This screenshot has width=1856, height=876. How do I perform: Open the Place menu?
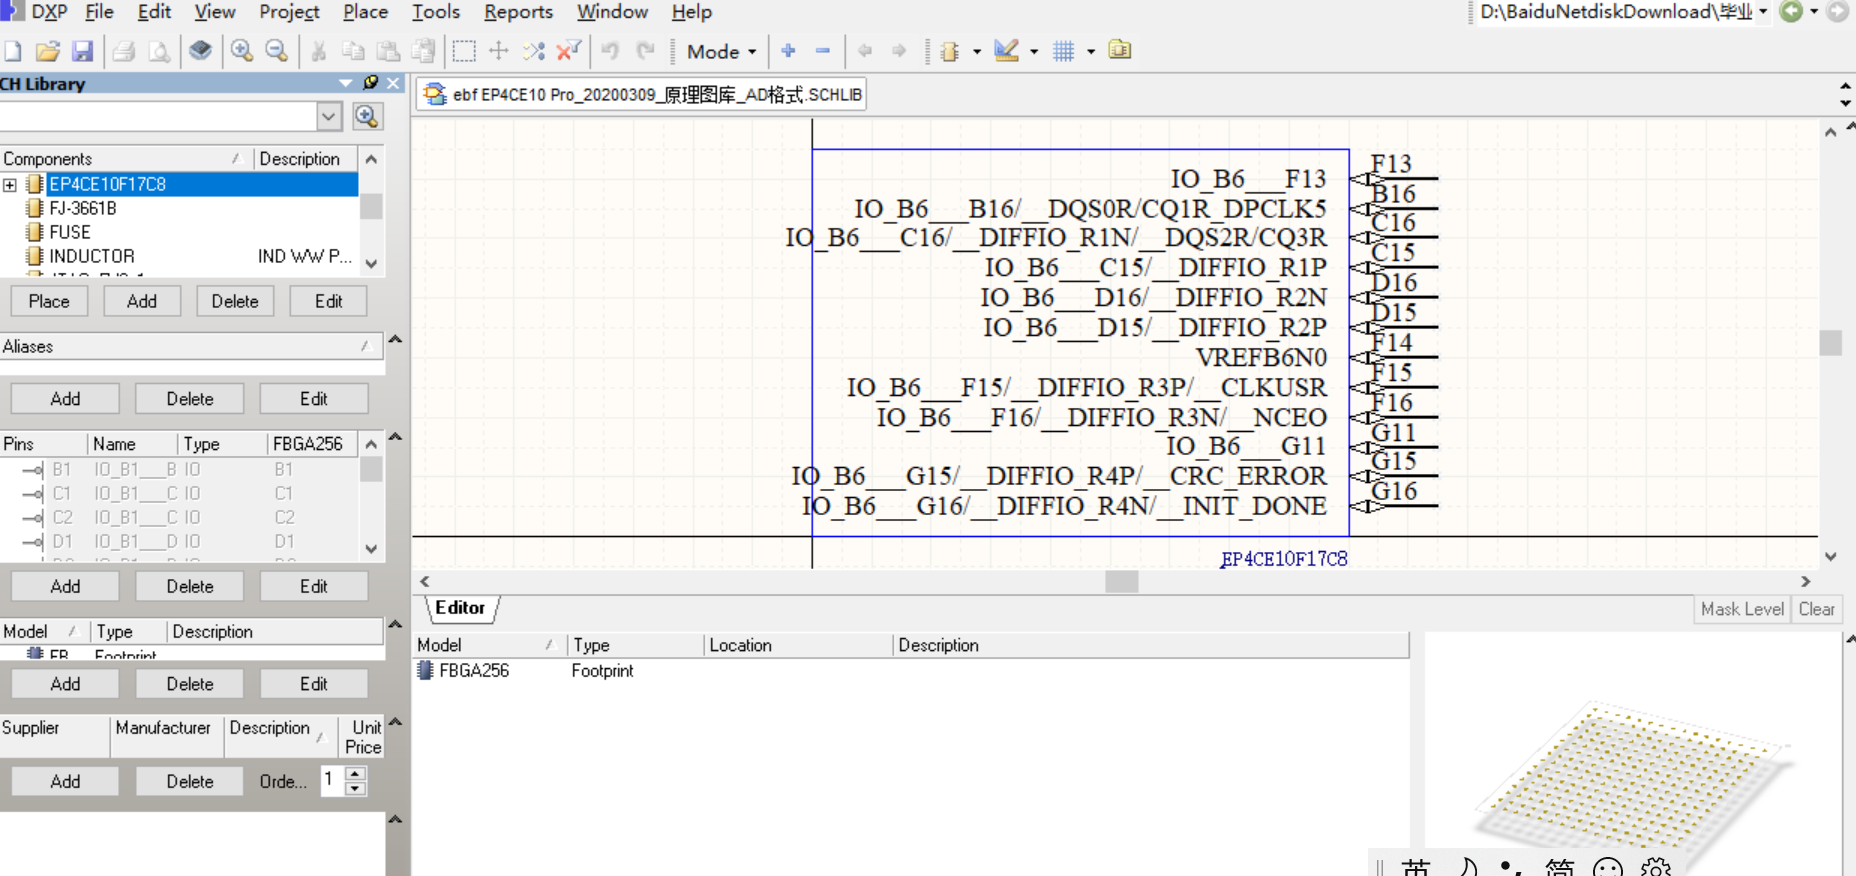coord(365,12)
